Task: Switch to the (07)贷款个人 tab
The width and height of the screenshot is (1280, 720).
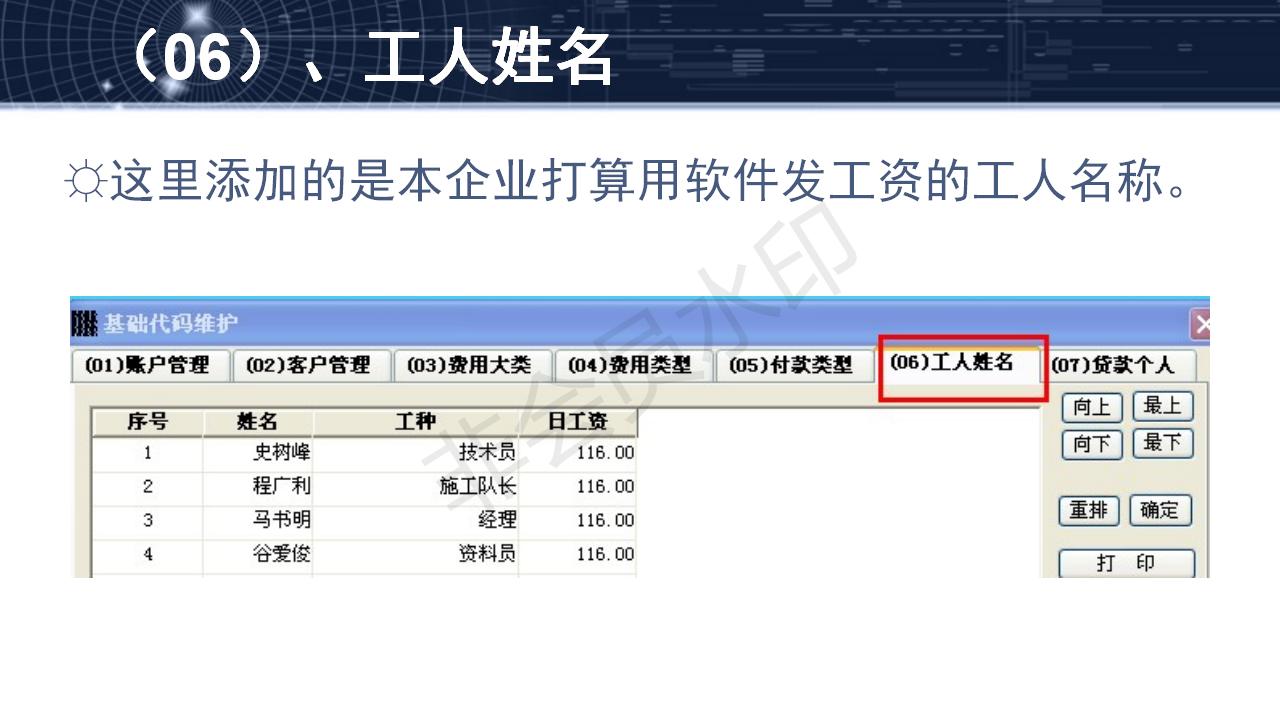Action: pyautogui.click(x=1122, y=365)
